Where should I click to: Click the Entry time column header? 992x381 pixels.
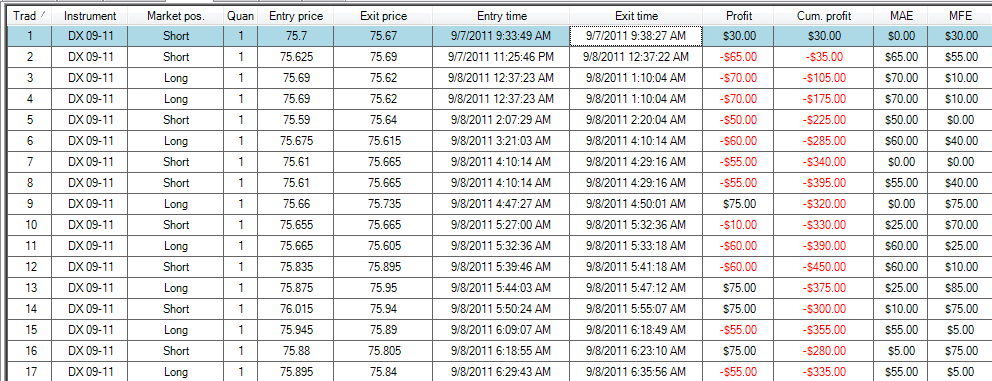click(501, 16)
